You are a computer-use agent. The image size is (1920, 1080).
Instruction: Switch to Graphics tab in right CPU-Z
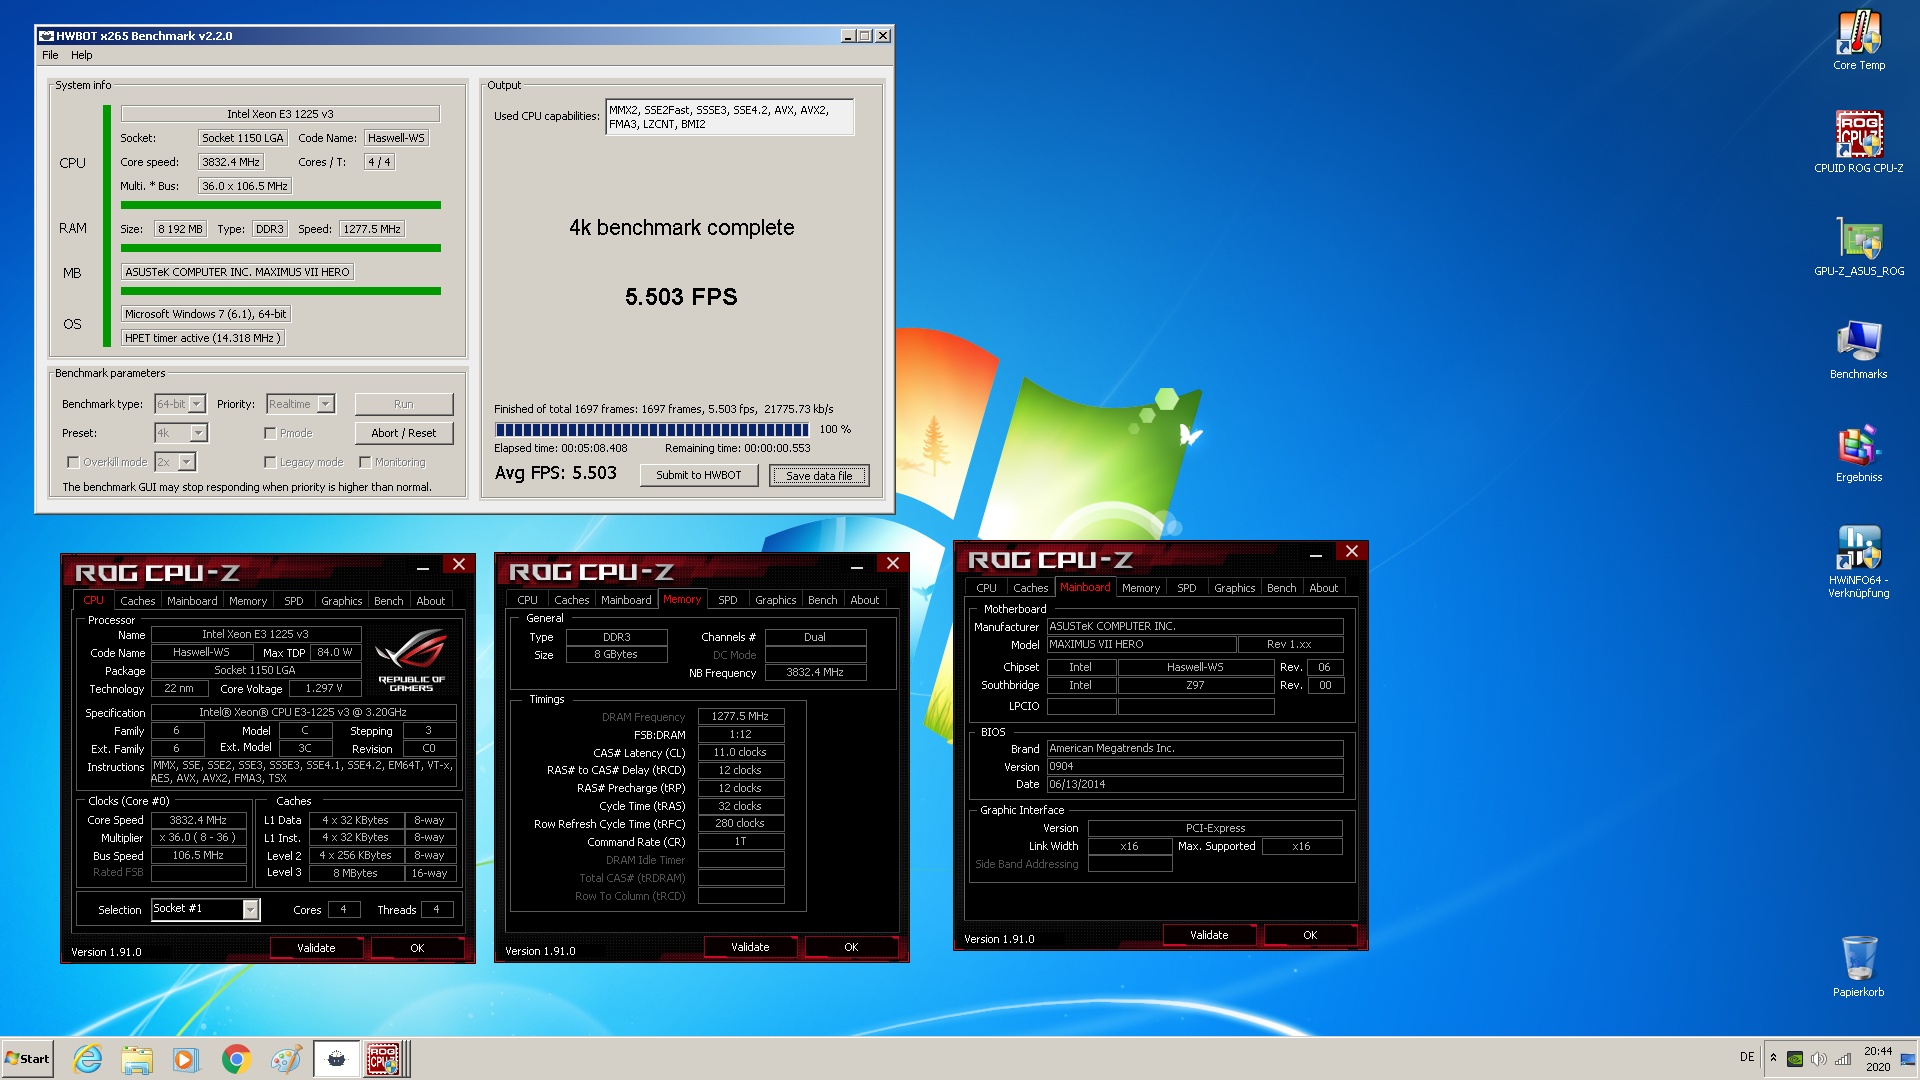[x=1234, y=588]
